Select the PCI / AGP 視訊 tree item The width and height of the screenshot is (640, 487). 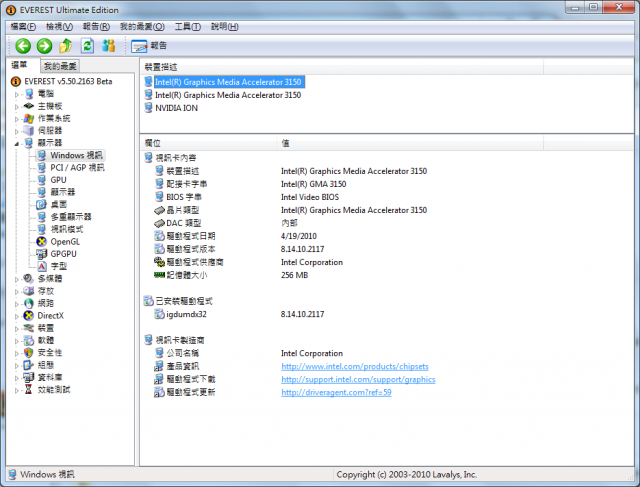pos(77,167)
